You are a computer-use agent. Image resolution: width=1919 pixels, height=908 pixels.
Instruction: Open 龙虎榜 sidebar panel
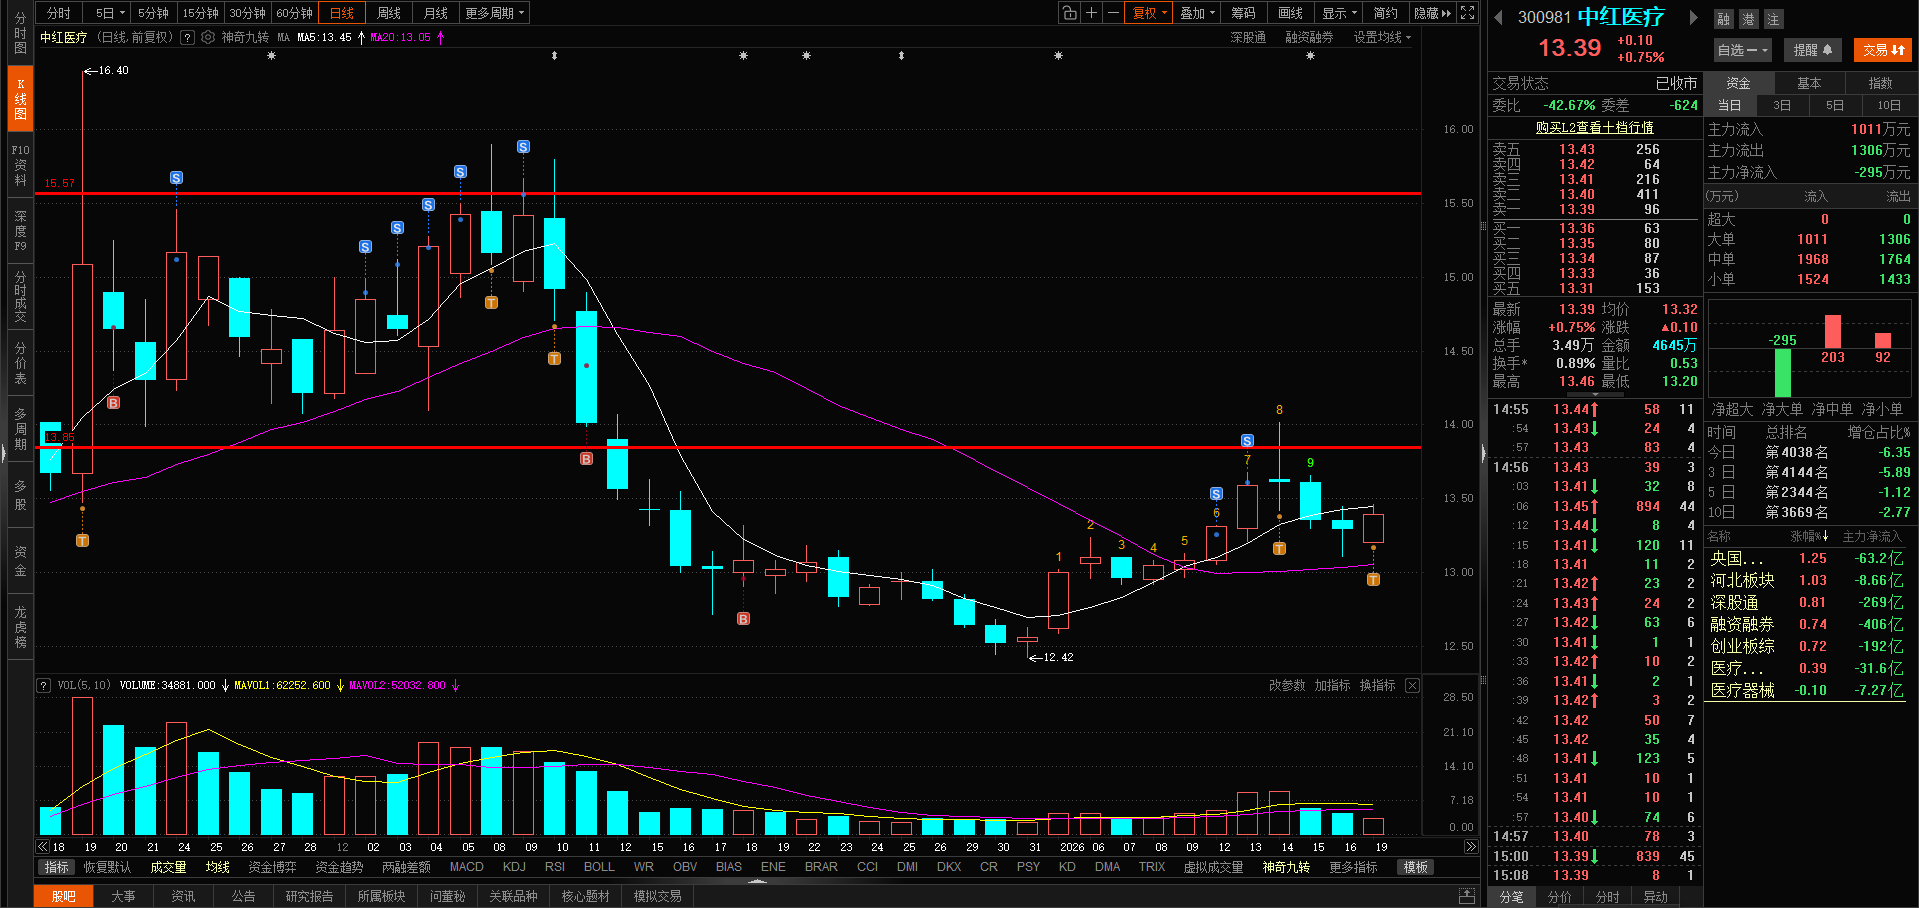20,626
